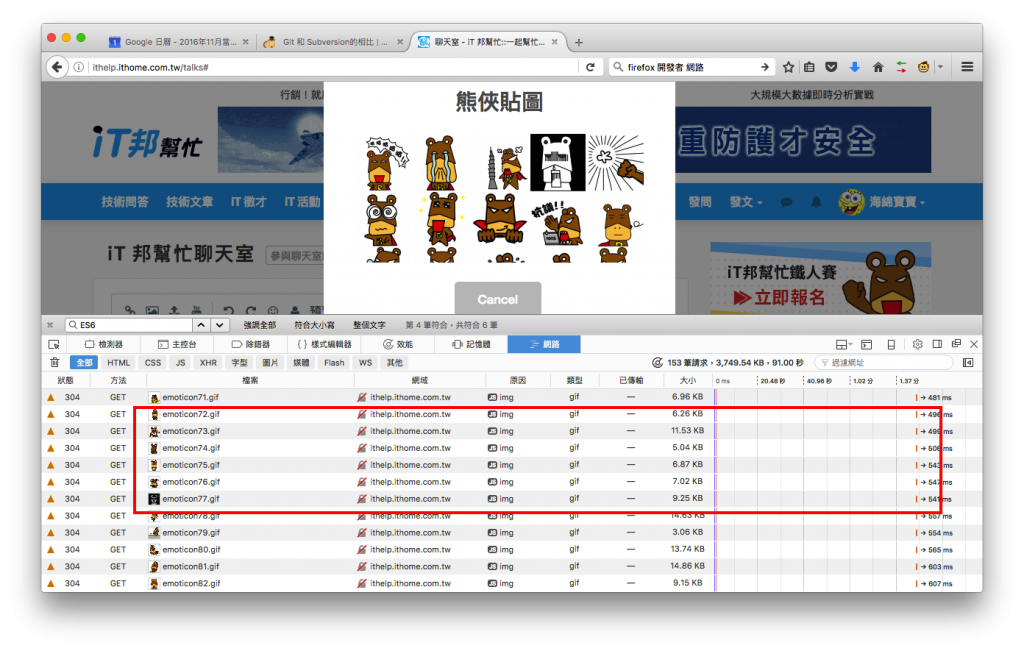Select emoticon79.gif request row
The image size is (1024, 651).
[512, 533]
